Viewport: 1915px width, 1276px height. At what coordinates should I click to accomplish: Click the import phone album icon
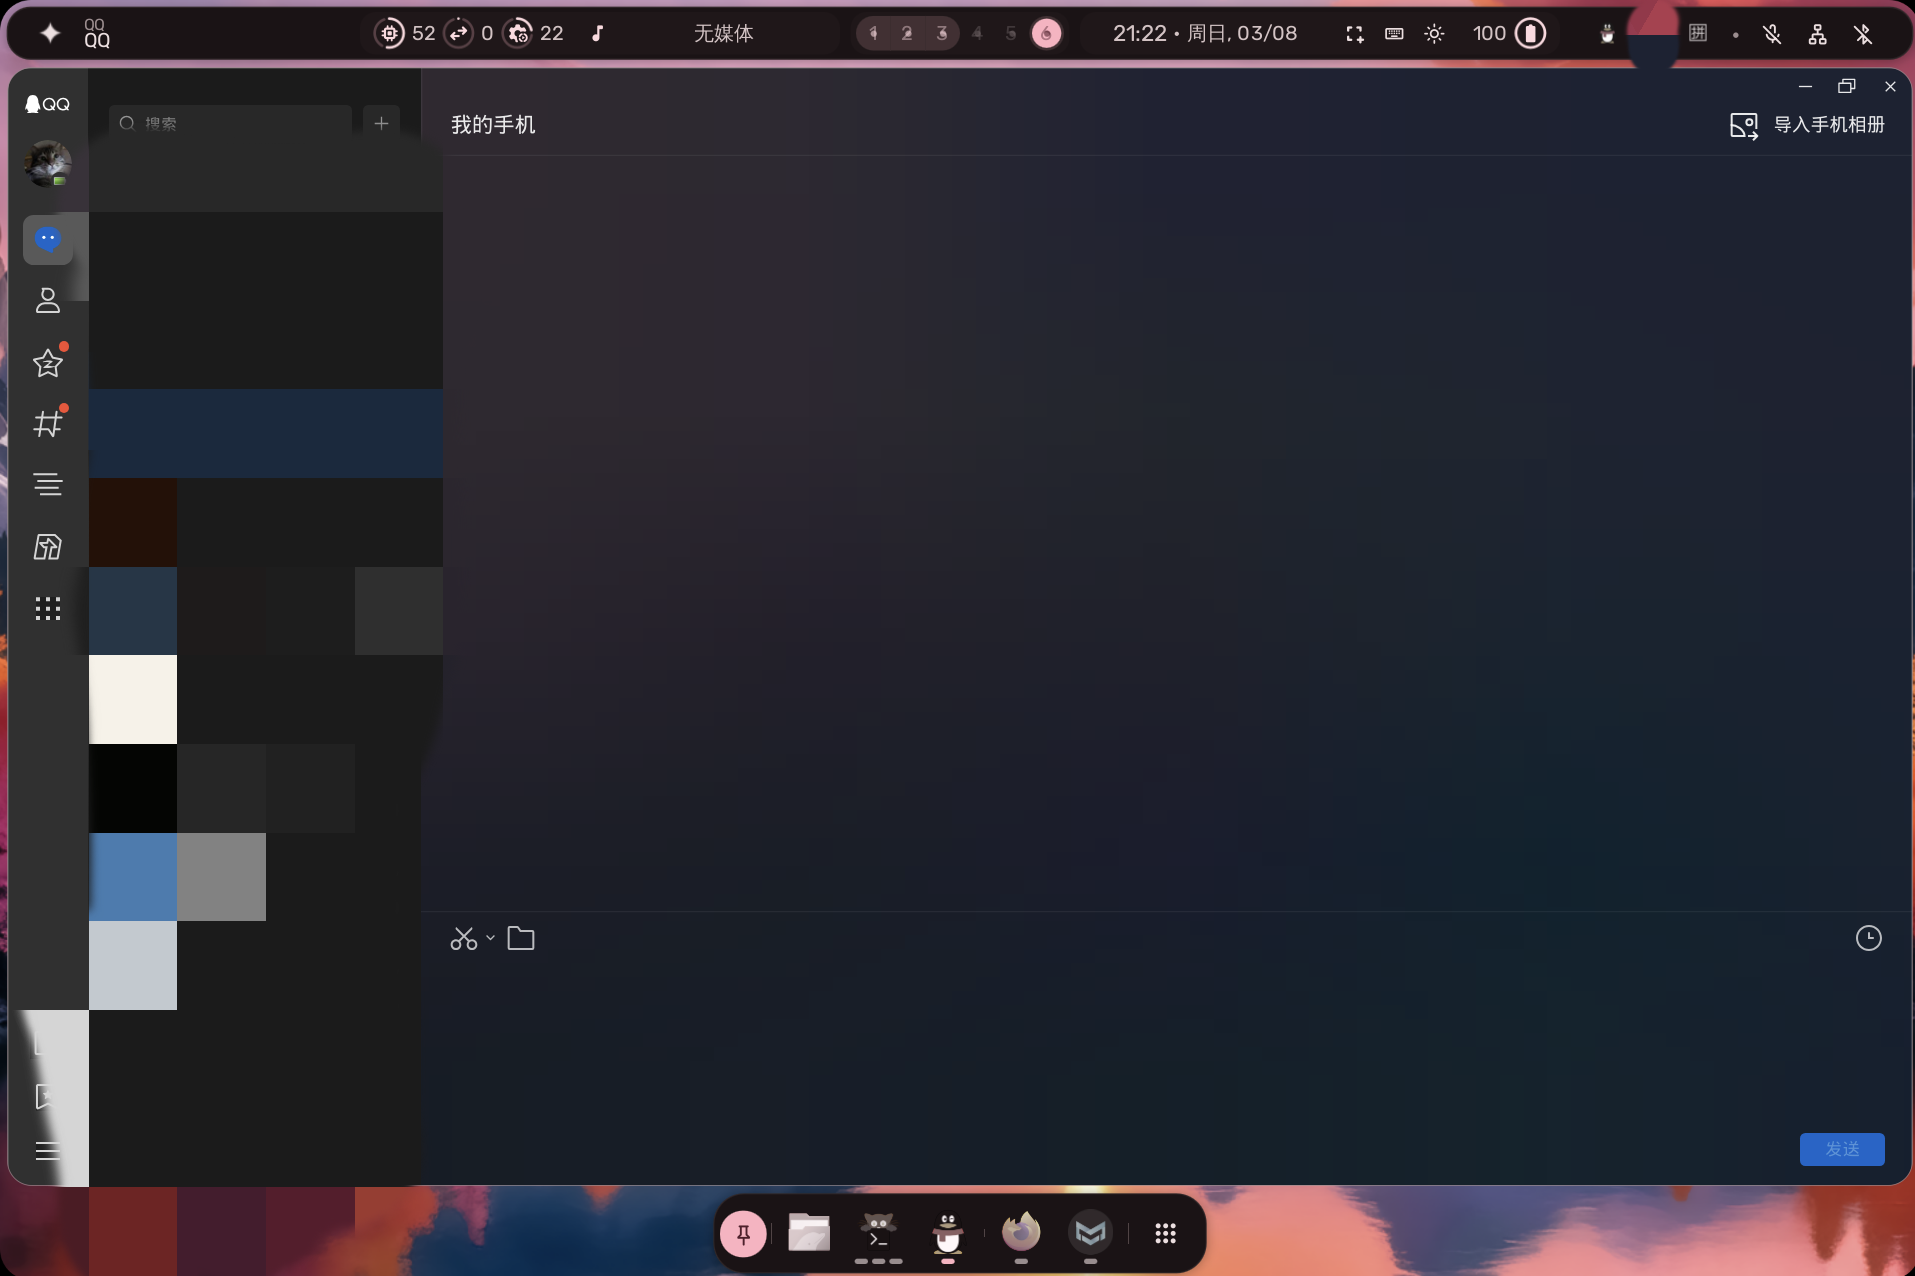pyautogui.click(x=1743, y=125)
